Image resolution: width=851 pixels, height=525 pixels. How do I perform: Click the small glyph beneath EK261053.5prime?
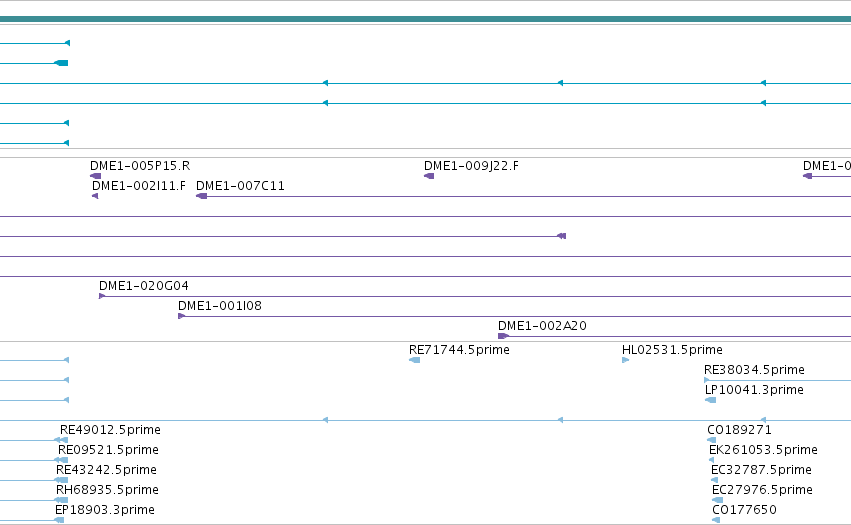pos(712,460)
